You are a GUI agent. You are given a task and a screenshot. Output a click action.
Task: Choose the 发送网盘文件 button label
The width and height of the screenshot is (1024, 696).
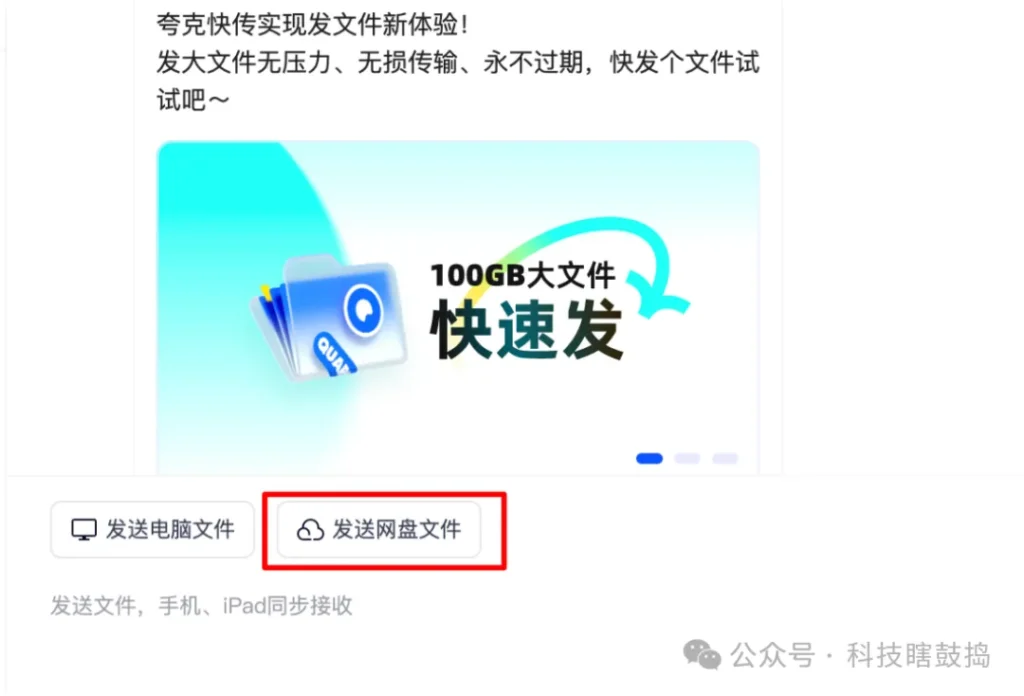(x=396, y=529)
